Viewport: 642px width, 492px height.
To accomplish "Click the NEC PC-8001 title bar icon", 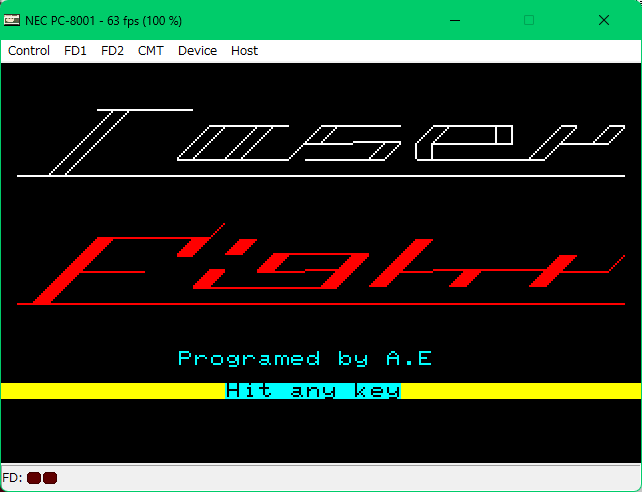I will pos(12,20).
